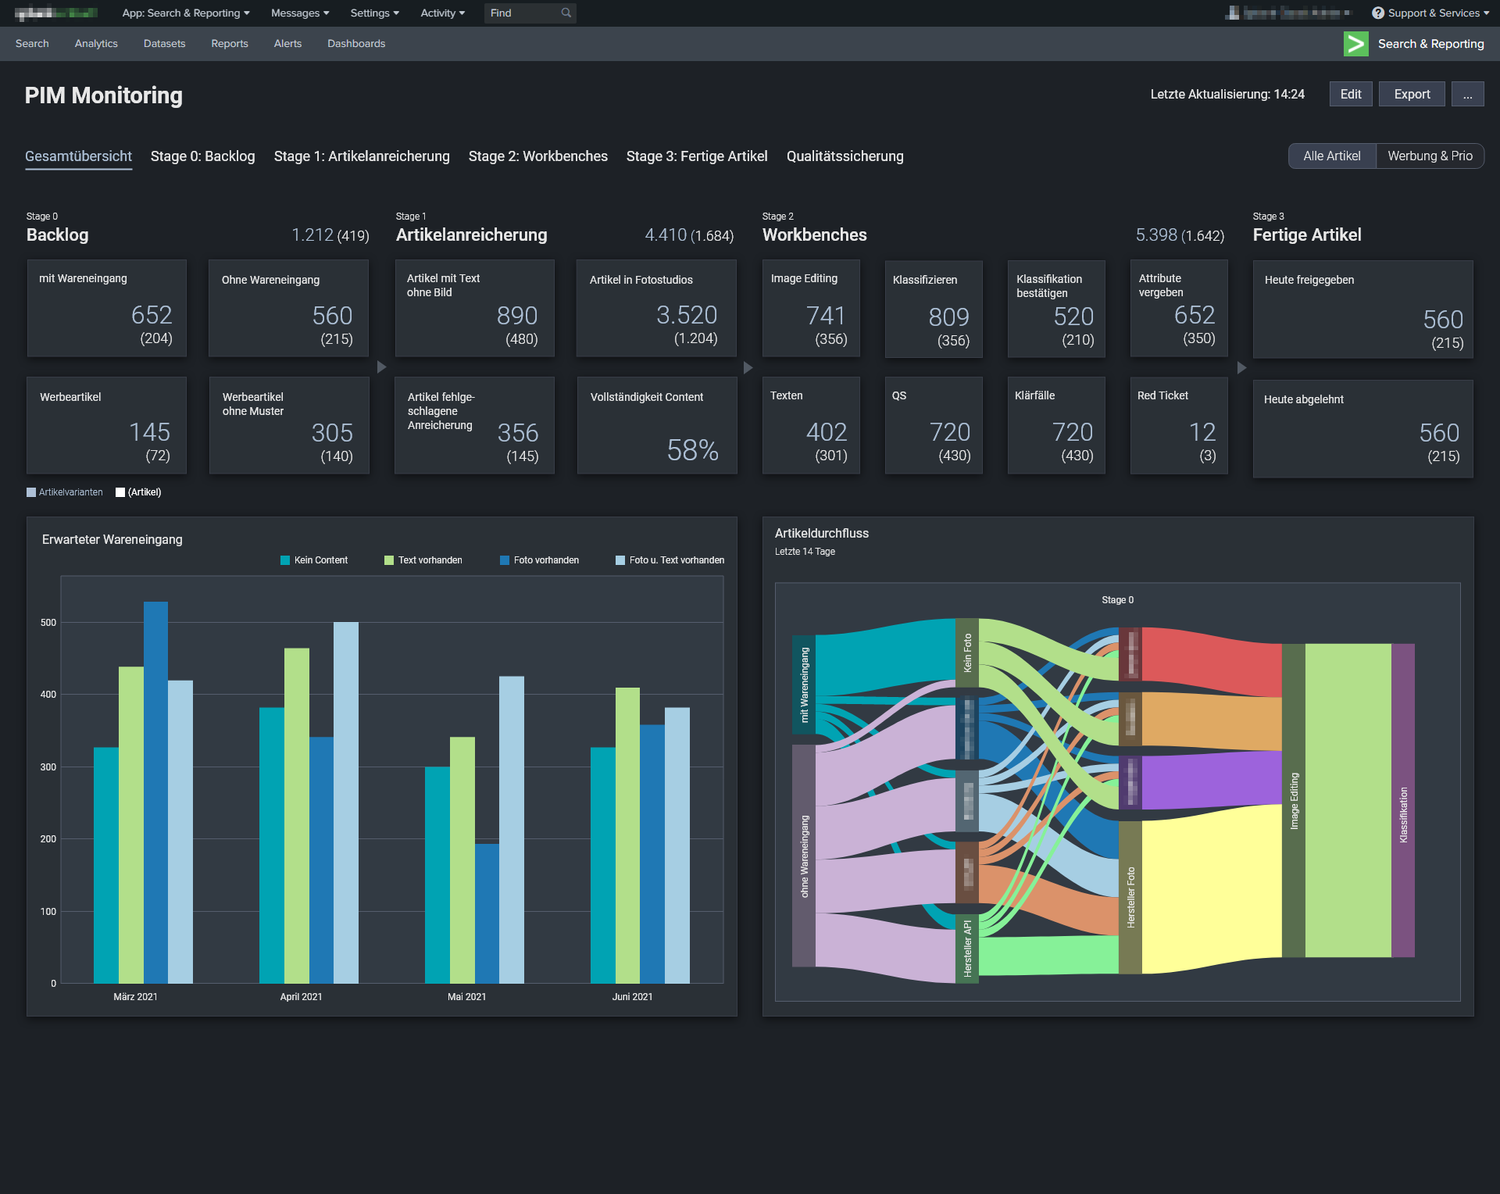This screenshot has width=1500, height=1194.
Task: Open the Attribute vergeben card
Action: pyautogui.click(x=1179, y=308)
